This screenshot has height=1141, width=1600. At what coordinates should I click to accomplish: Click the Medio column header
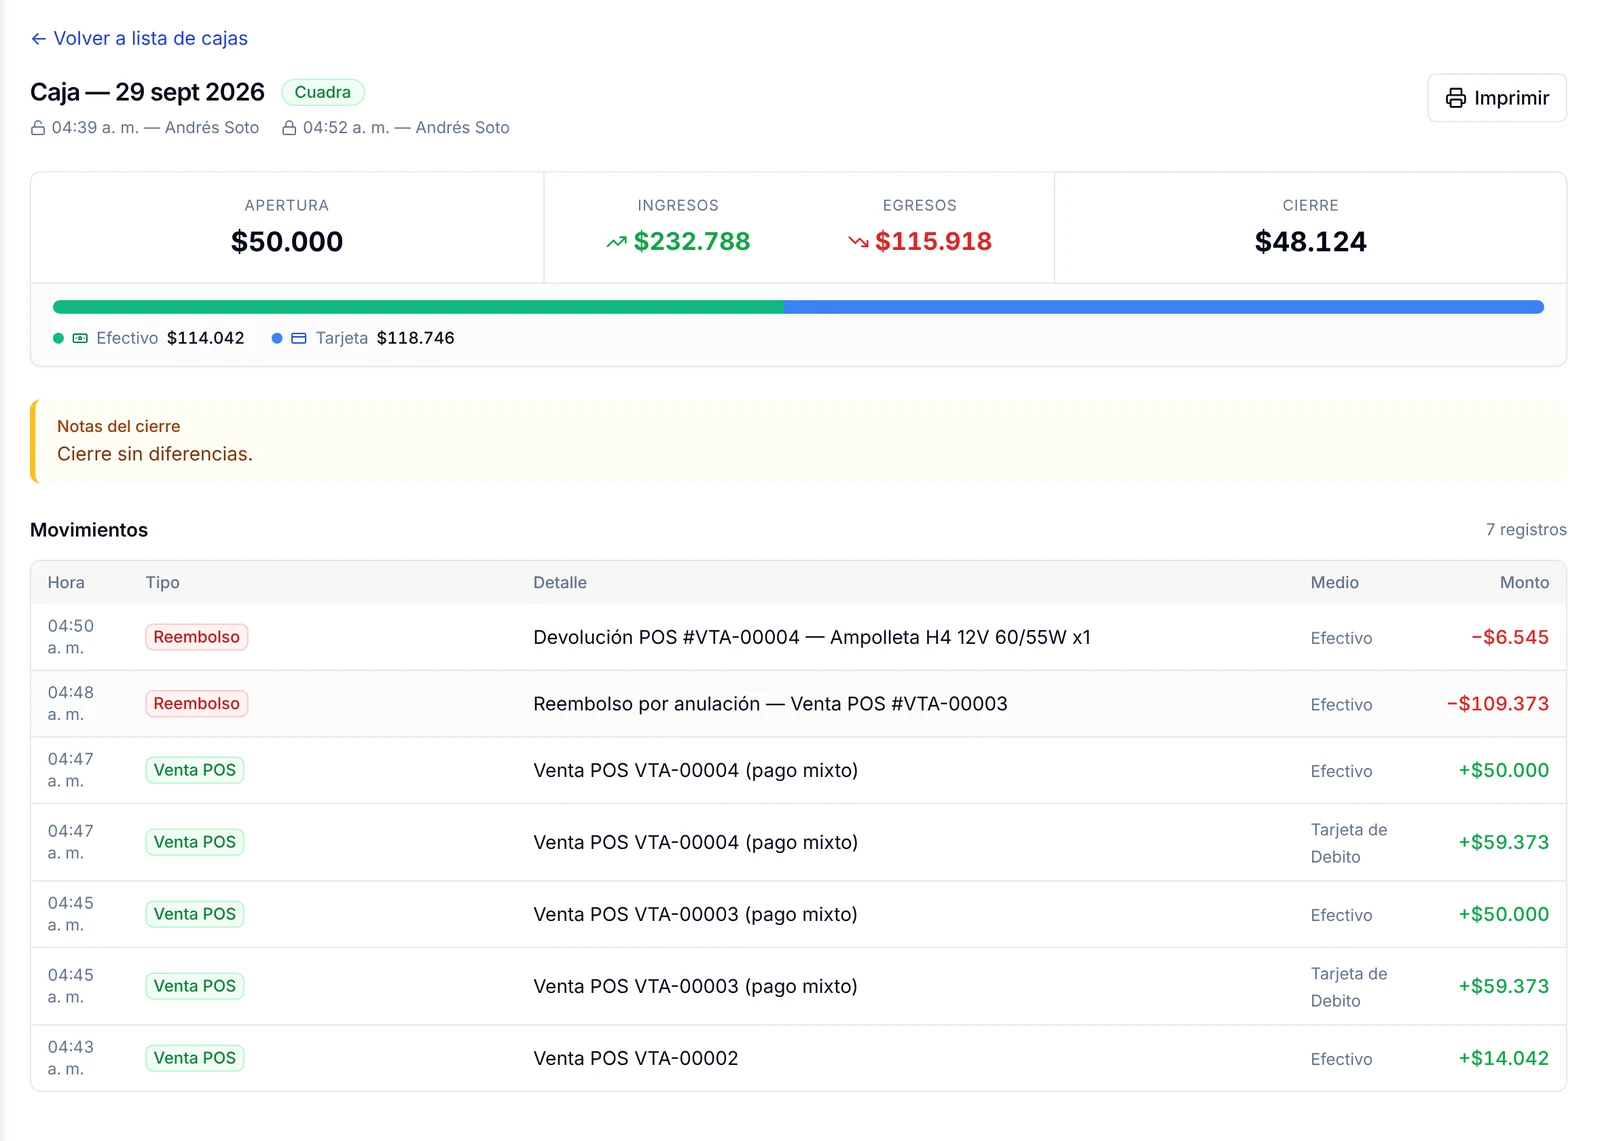tap(1335, 583)
